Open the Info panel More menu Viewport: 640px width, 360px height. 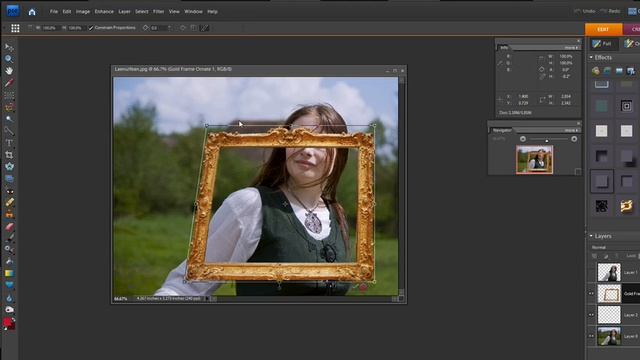coord(571,48)
